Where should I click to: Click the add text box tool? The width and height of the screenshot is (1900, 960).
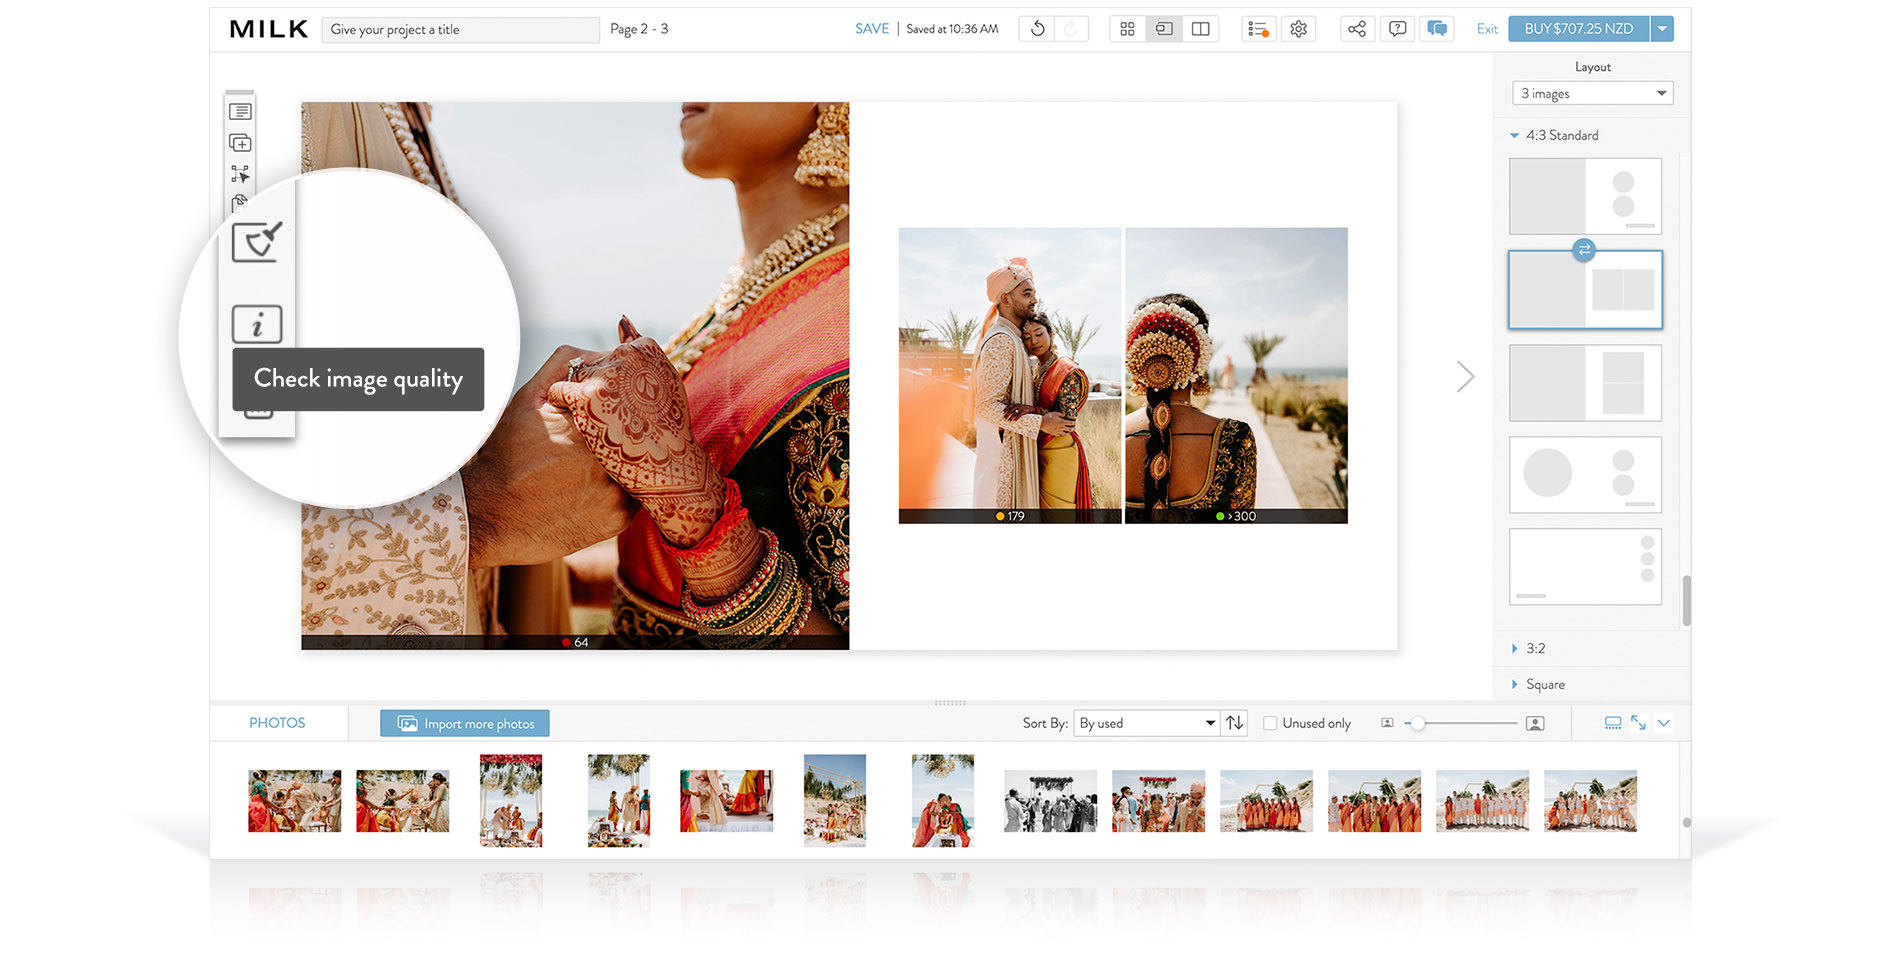point(240,111)
